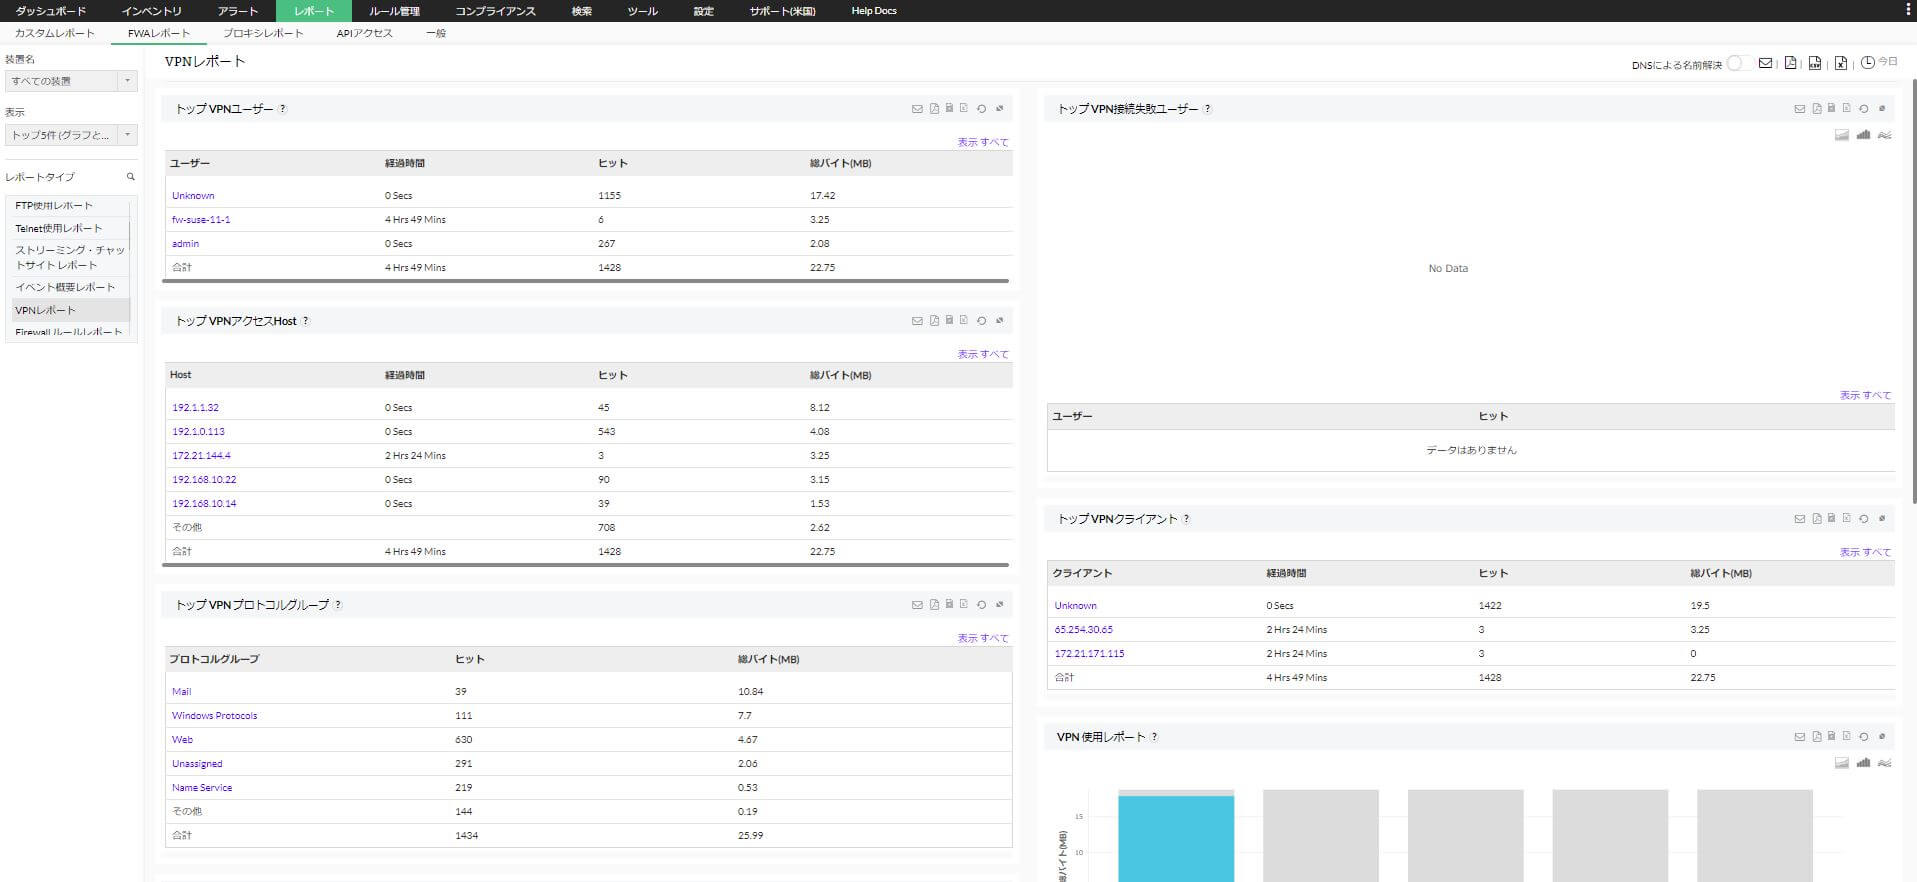
Task: Open the 装置名 device dropdown
Action: (70, 81)
